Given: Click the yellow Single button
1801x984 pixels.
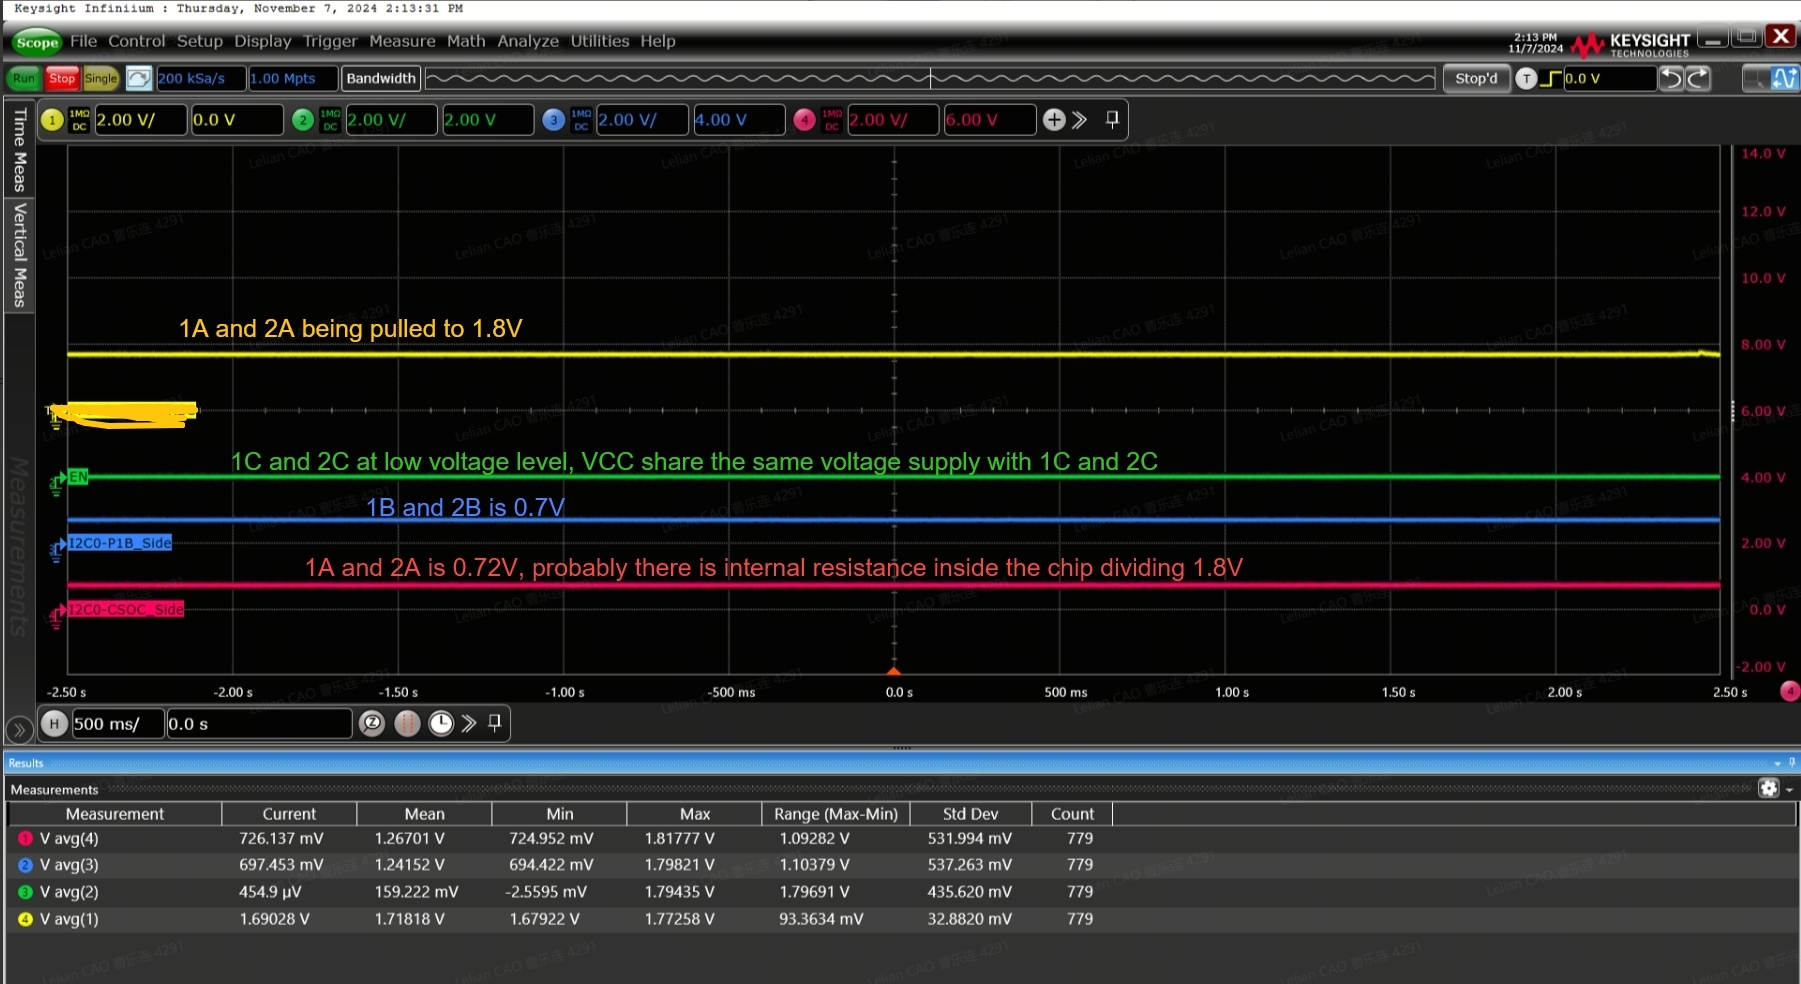Looking at the screenshot, I should pos(101,78).
